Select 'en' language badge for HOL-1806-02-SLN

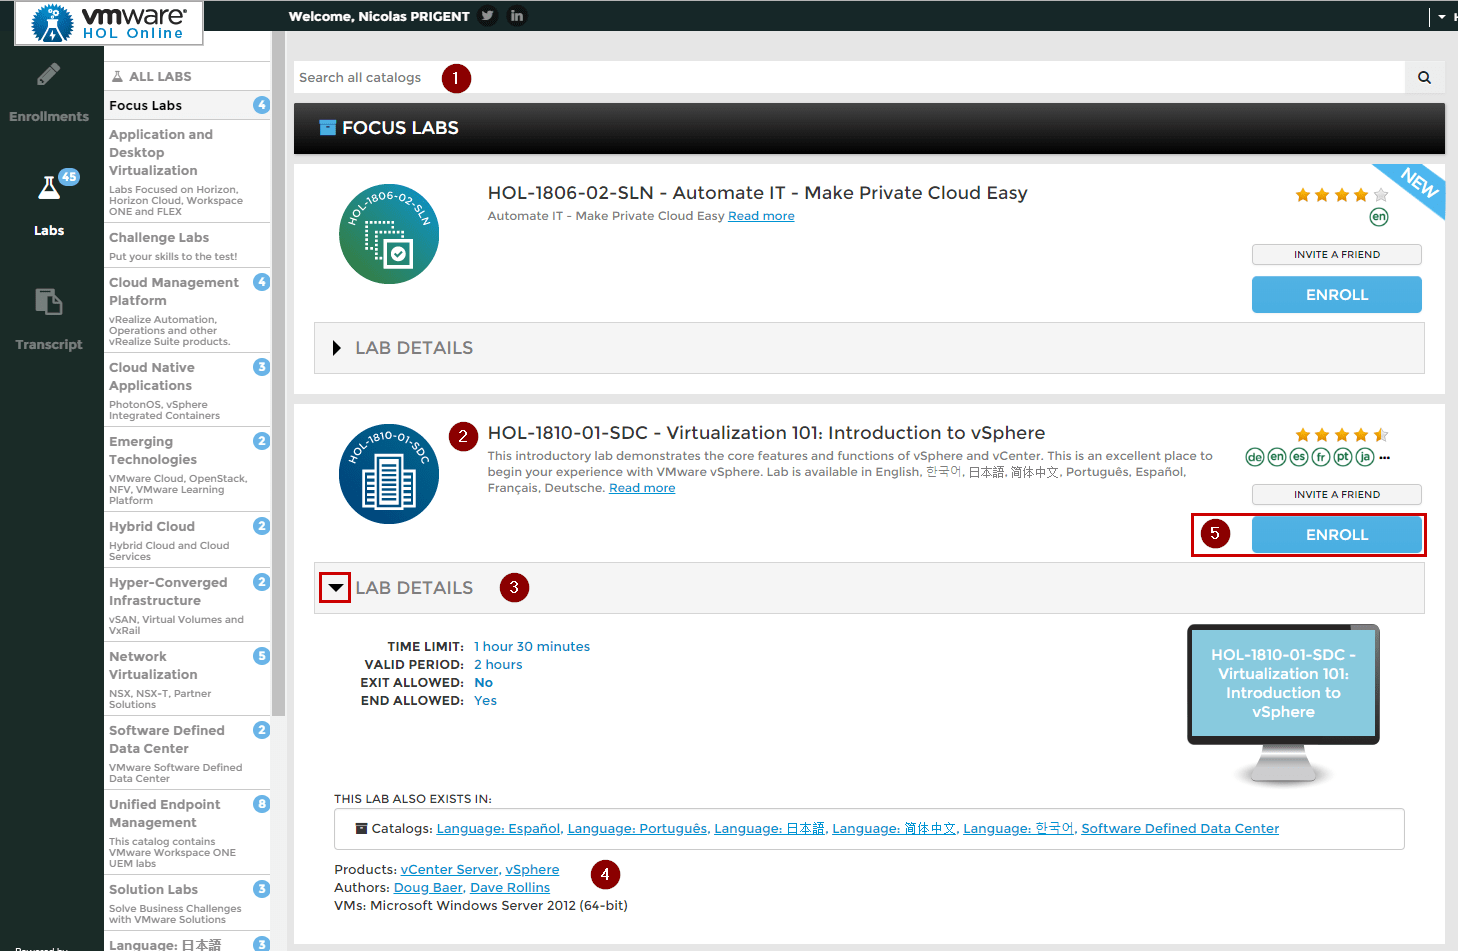coord(1379,217)
